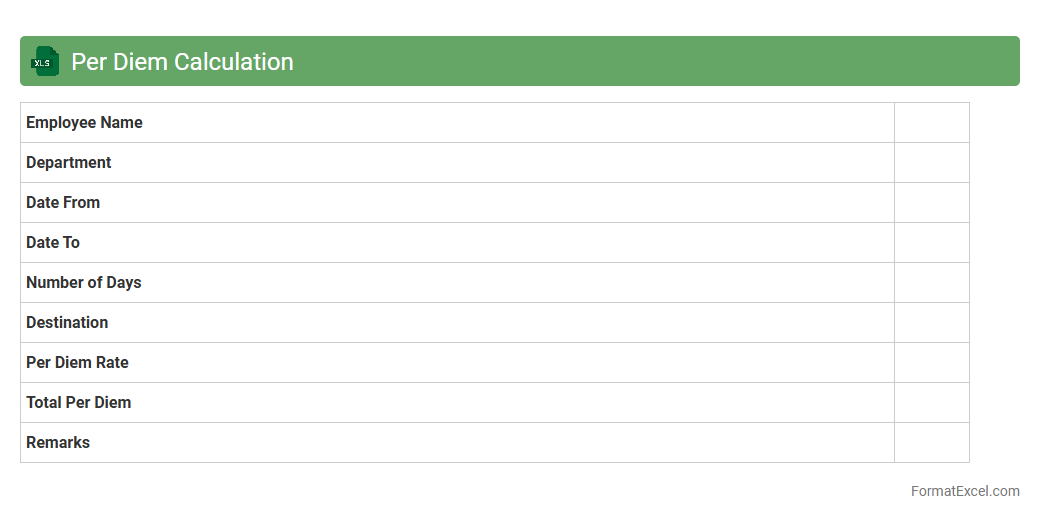Click the XLS file icon in header

(x=45, y=62)
